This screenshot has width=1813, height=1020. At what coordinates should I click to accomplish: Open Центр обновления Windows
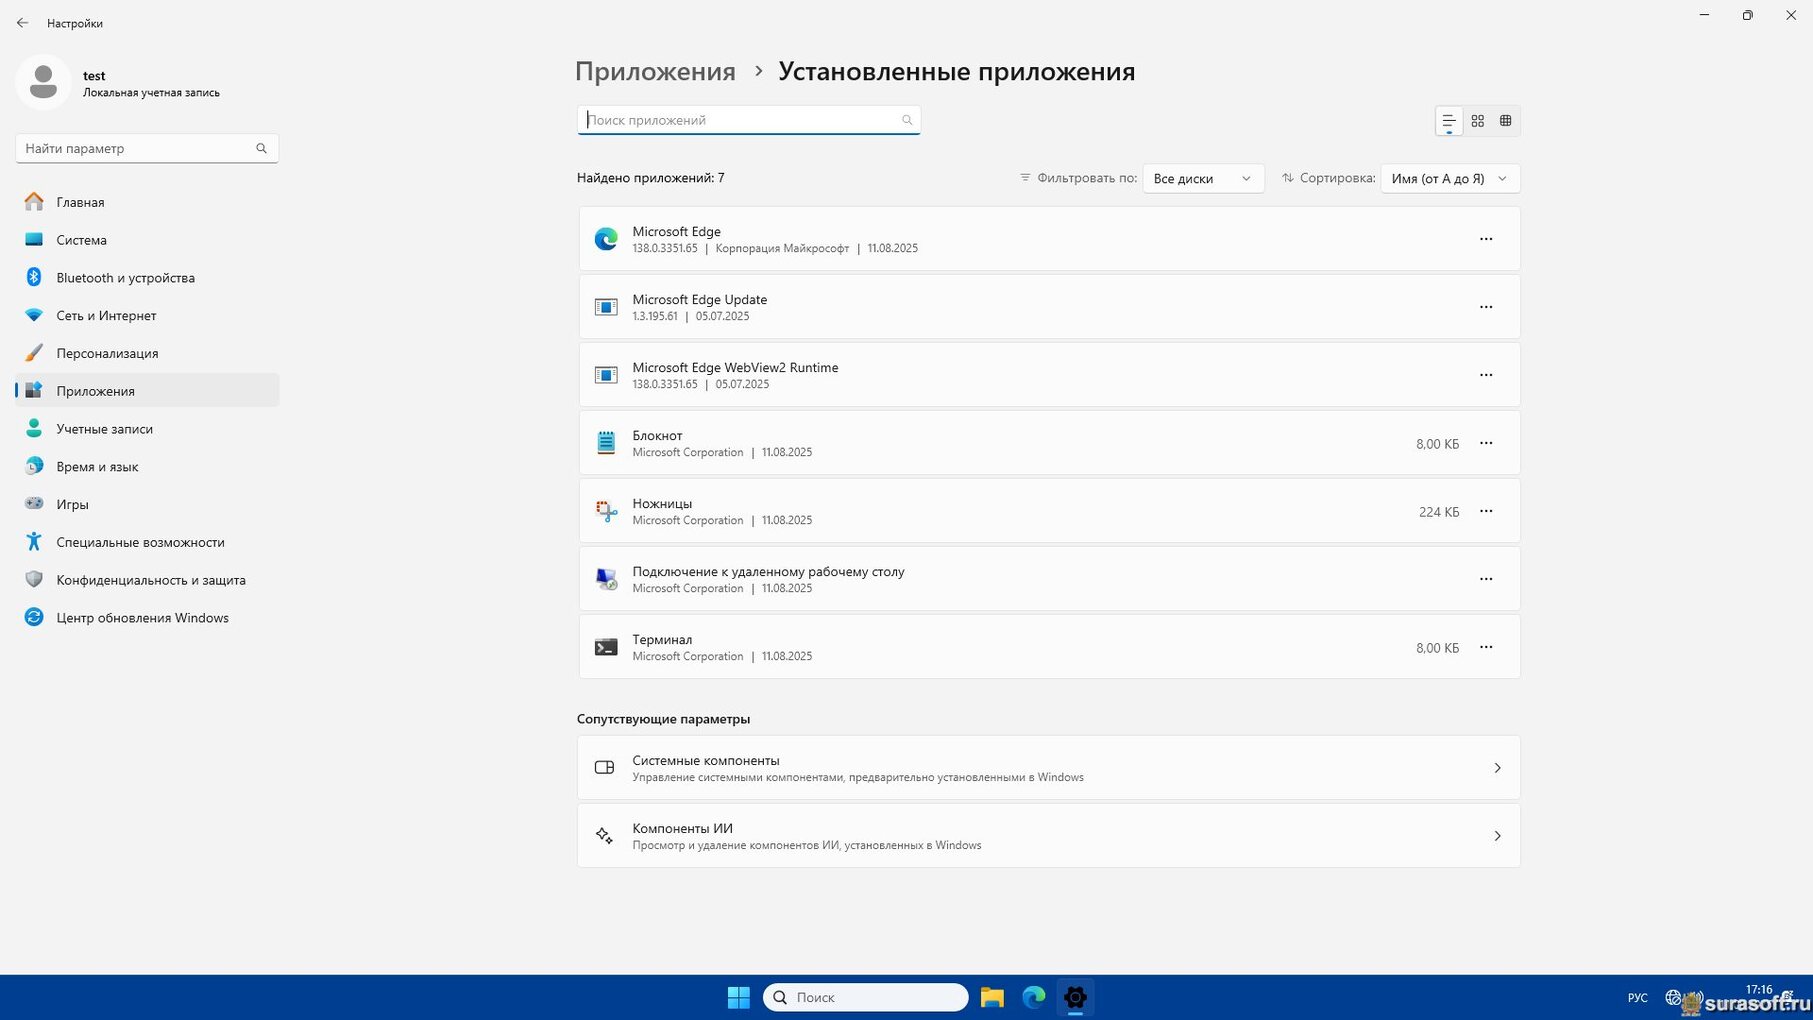147,618
